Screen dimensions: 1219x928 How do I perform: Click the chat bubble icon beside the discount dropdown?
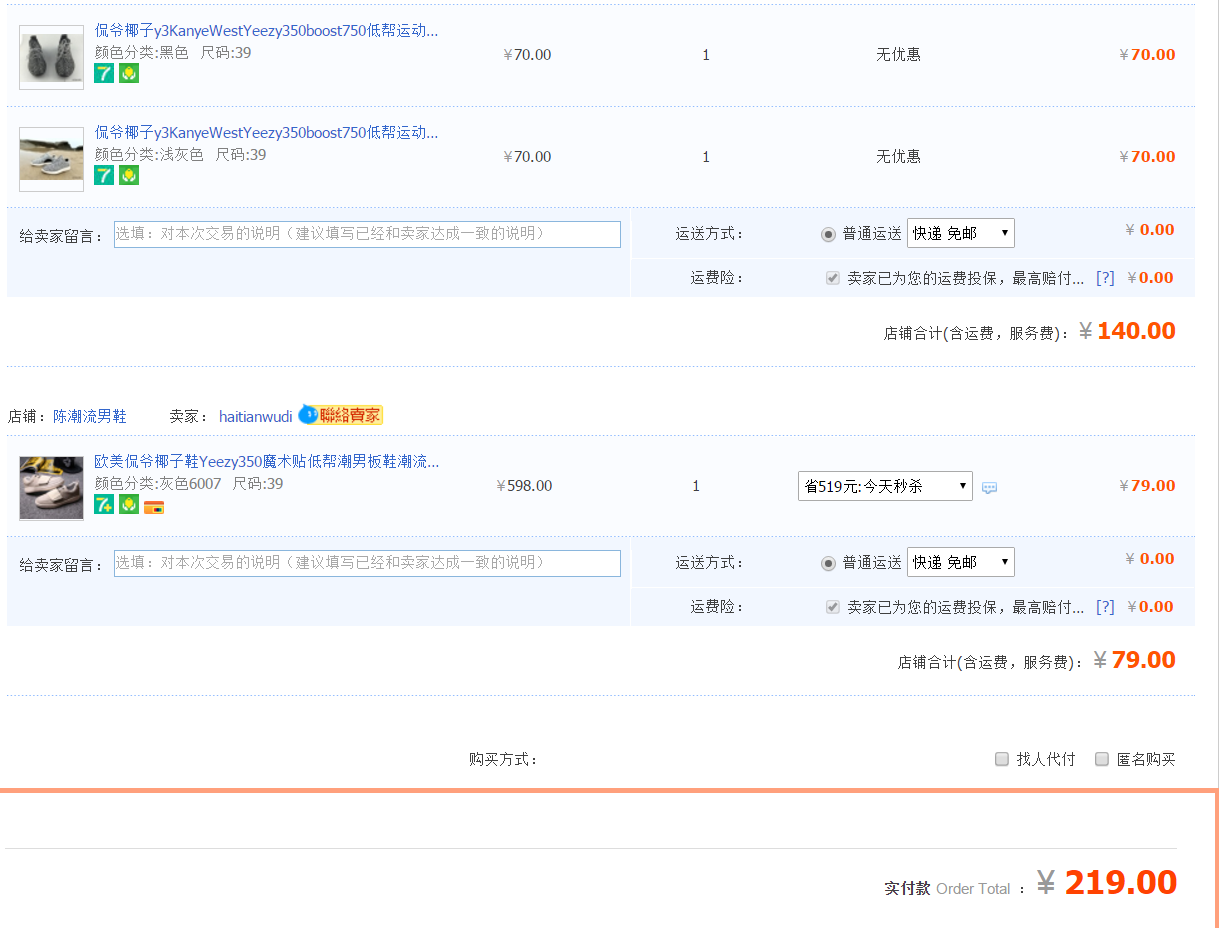click(989, 488)
